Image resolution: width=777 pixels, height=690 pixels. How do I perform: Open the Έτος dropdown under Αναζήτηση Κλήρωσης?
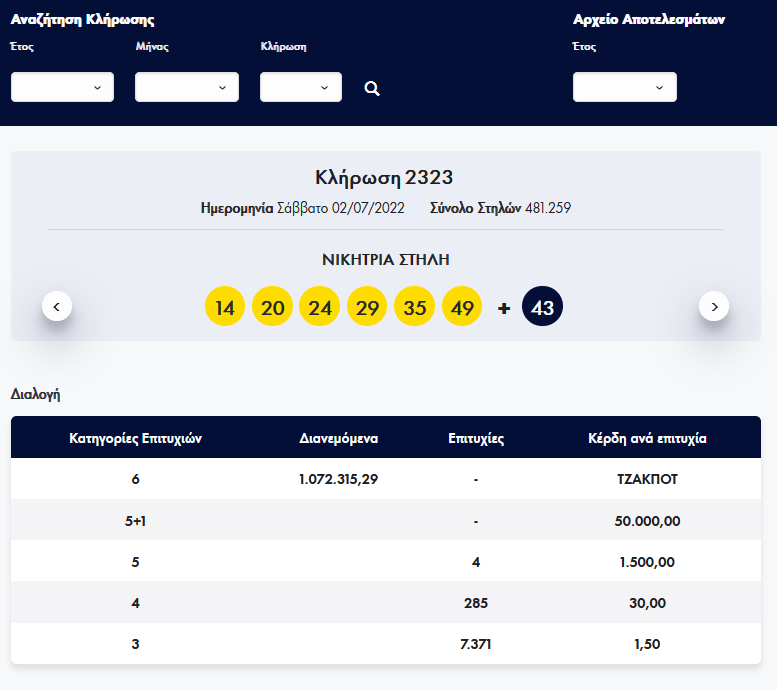[x=62, y=87]
